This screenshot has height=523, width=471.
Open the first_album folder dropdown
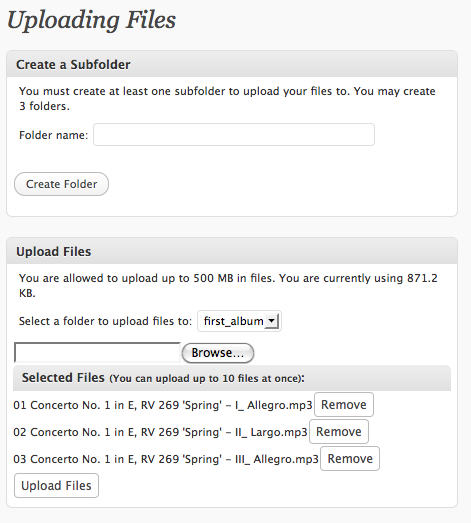coord(239,321)
